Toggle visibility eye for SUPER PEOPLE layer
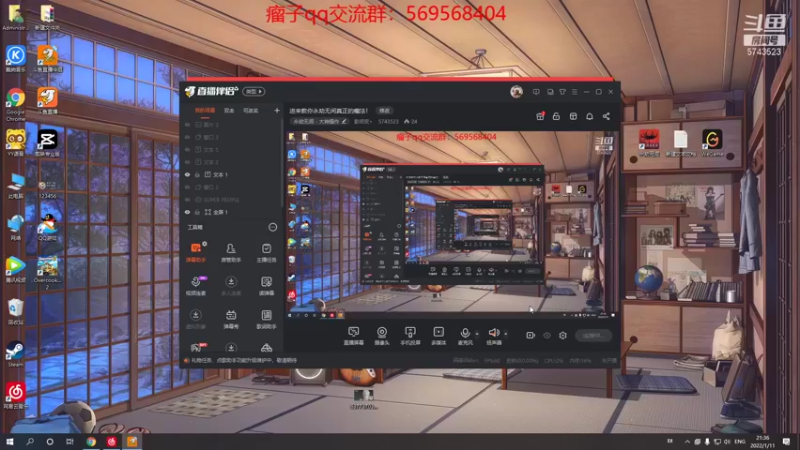This screenshot has width=800, height=450. pos(187,199)
